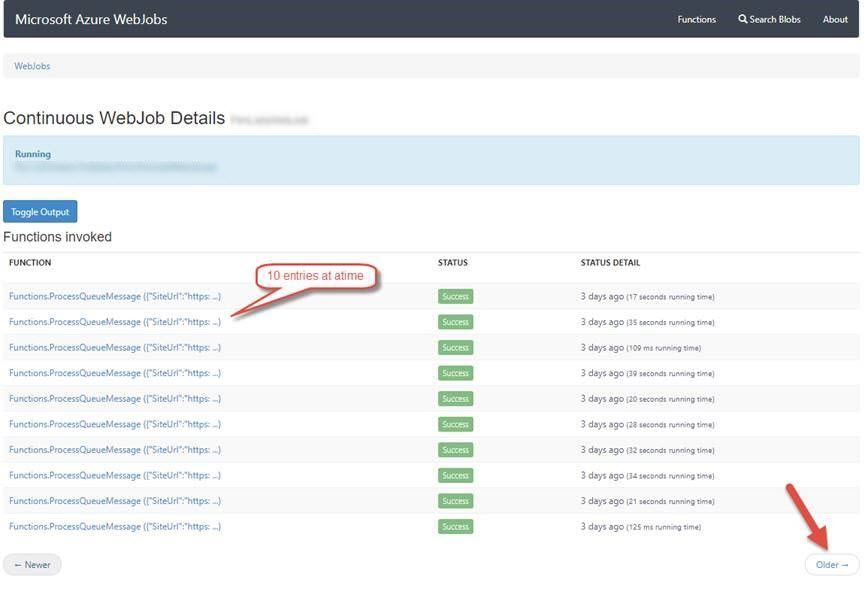Click Success badge in the 17 seconds row
Viewport: 868px width, 595px height.
[455, 297]
